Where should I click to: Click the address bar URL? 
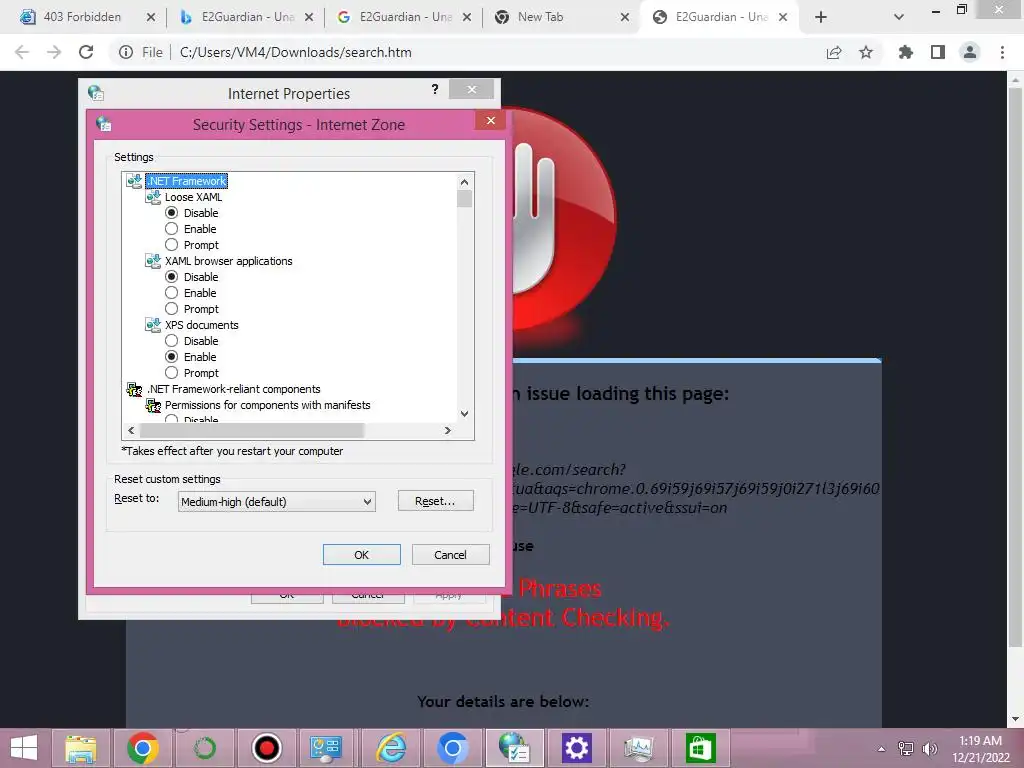click(x=295, y=52)
